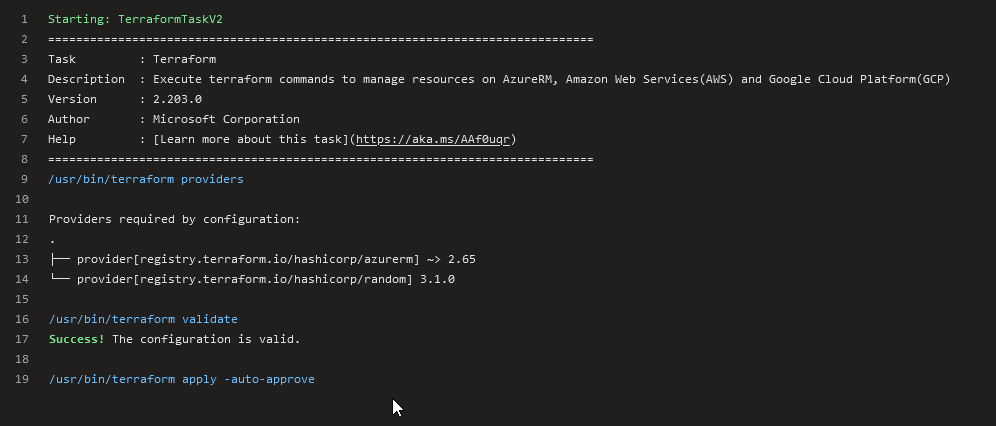
Task: Click line number 1 in the gutter
Action: (24, 19)
